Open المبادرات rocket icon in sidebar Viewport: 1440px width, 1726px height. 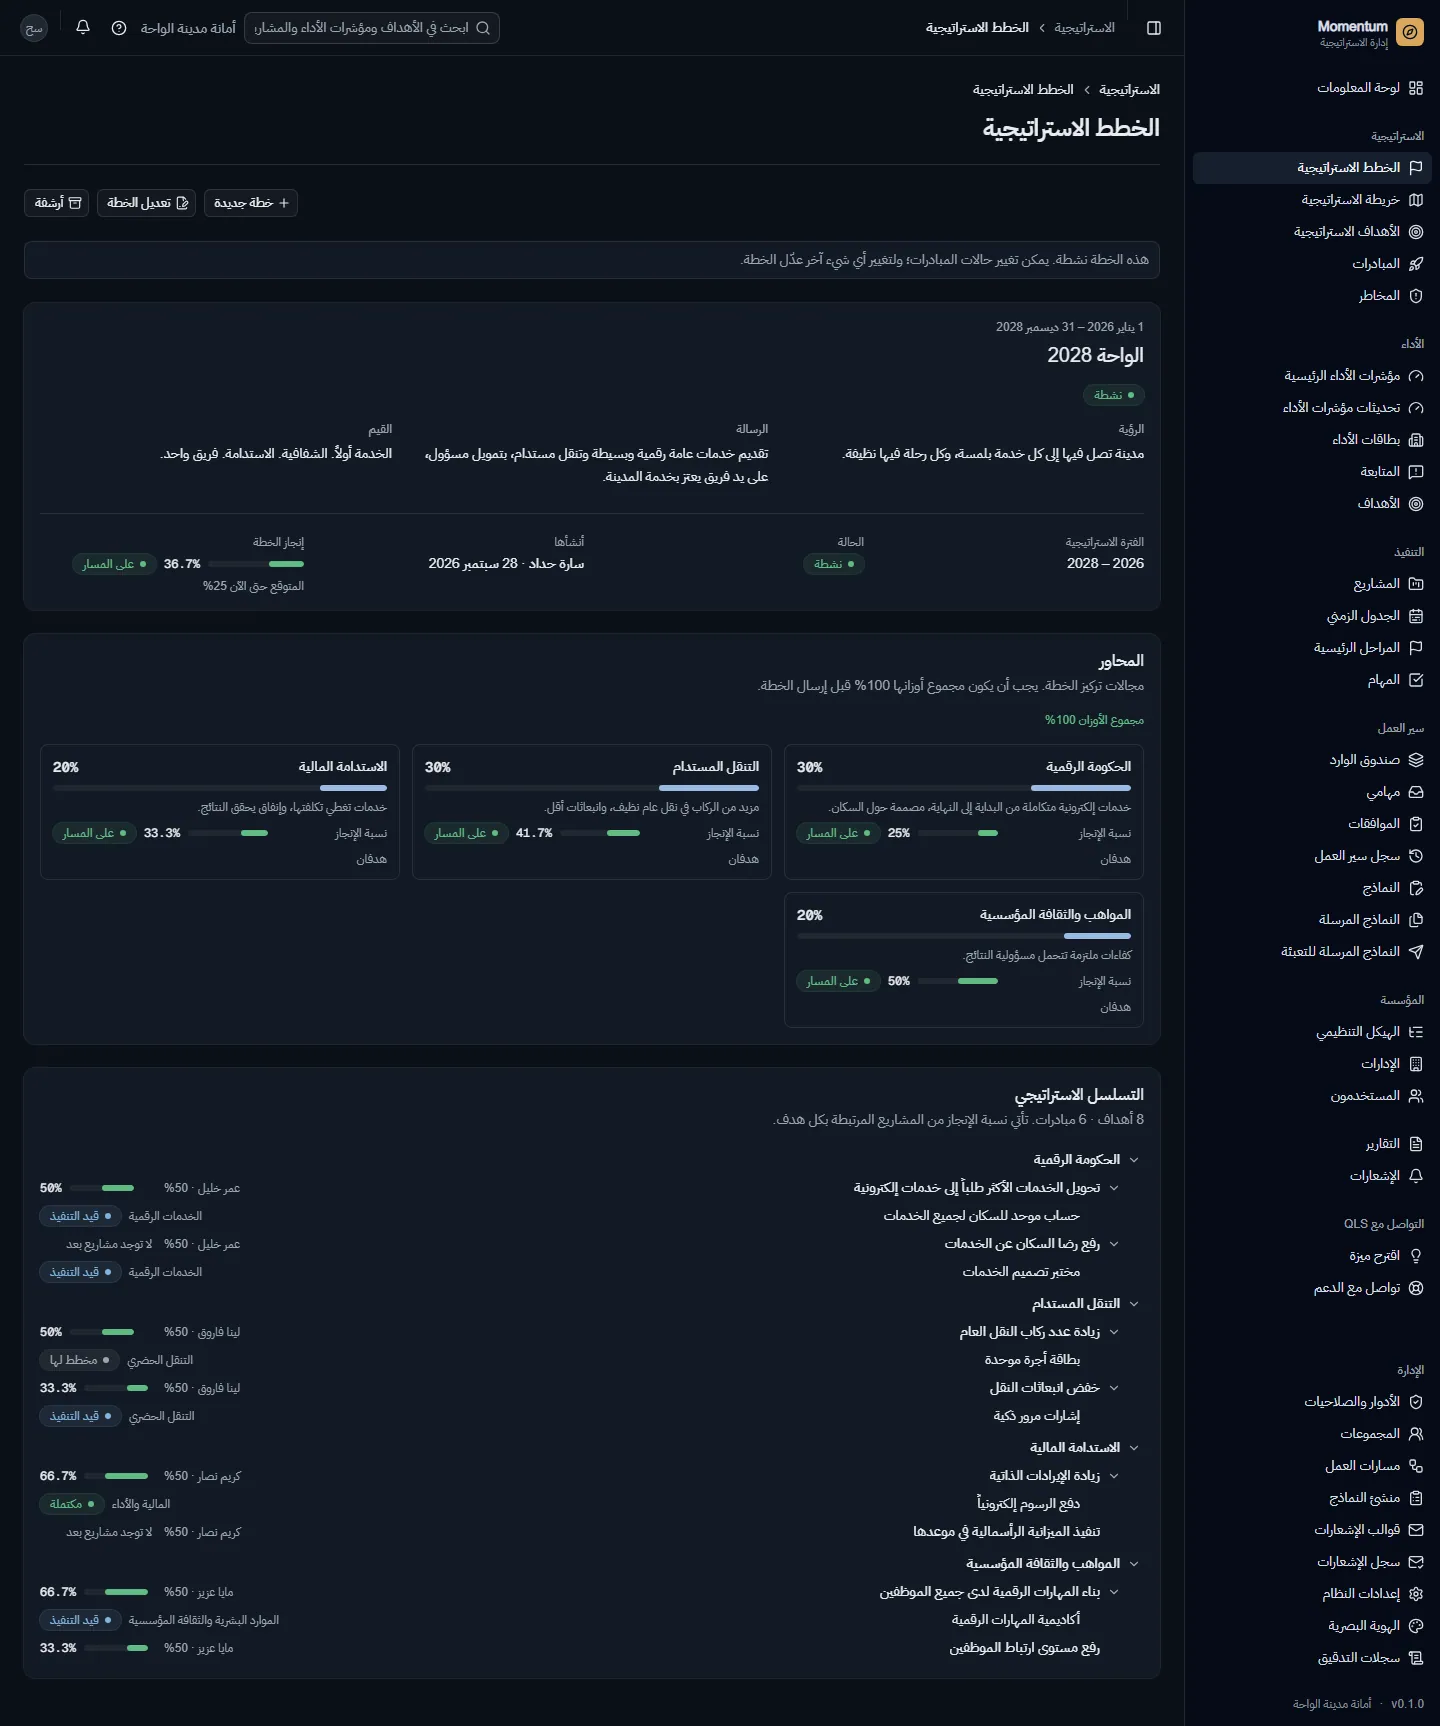pos(1416,264)
